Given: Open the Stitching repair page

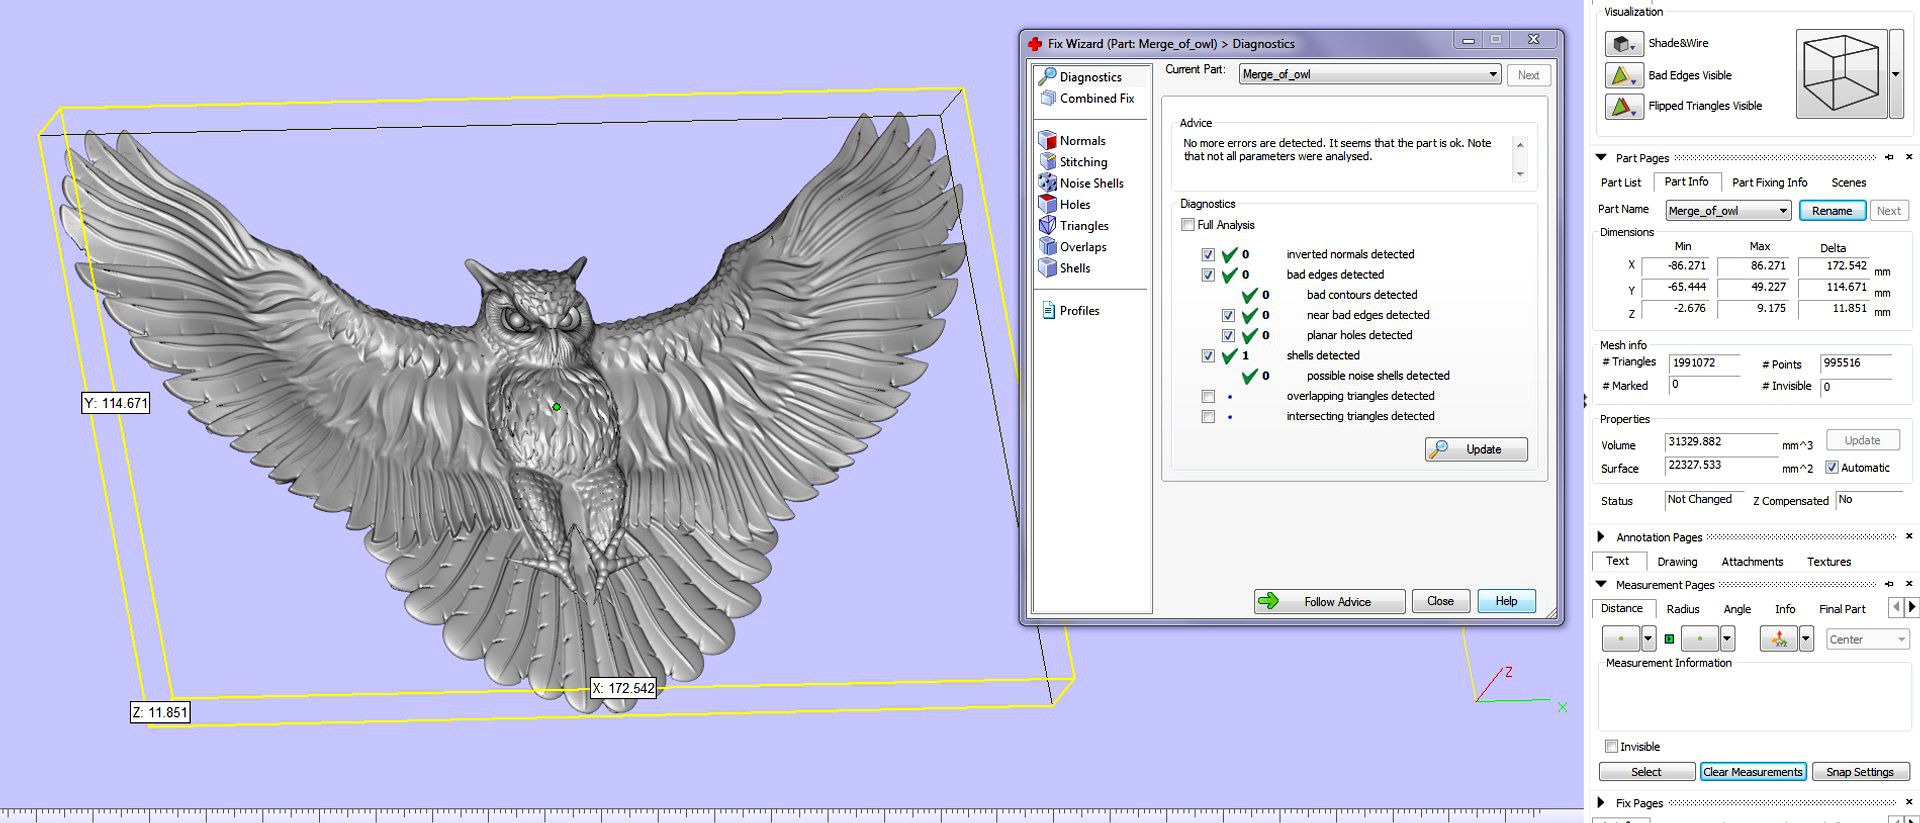Looking at the screenshot, I should 1073,162.
